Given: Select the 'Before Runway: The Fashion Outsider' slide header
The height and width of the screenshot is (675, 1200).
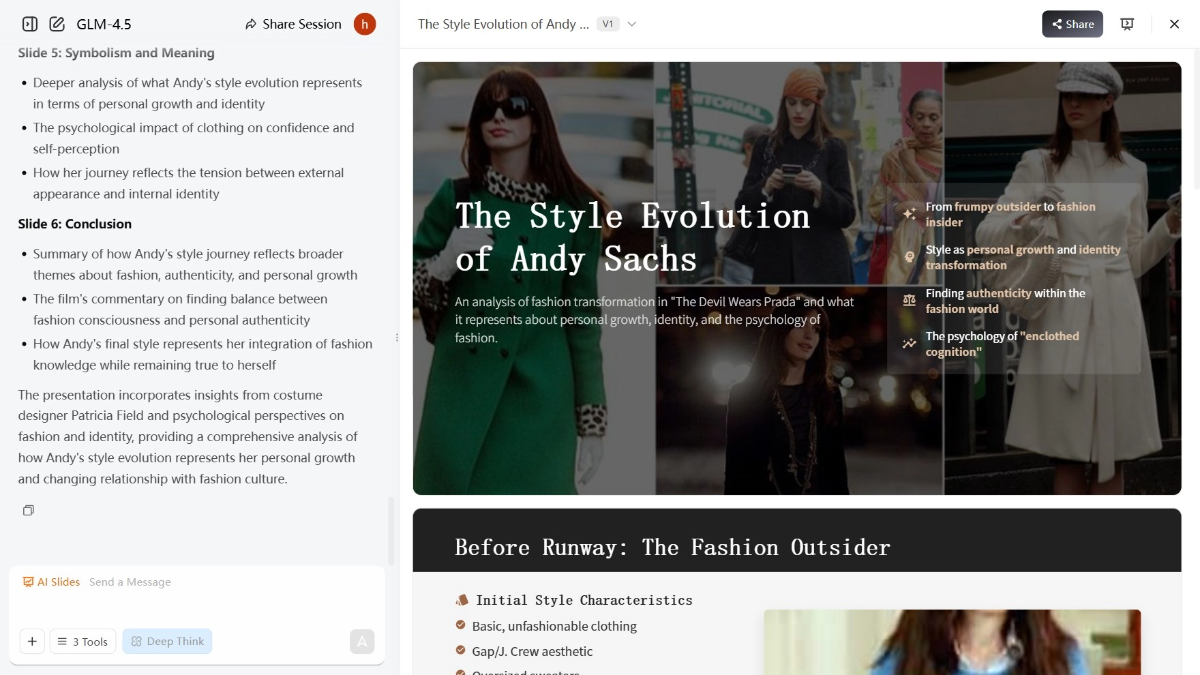Looking at the screenshot, I should pos(672,547).
